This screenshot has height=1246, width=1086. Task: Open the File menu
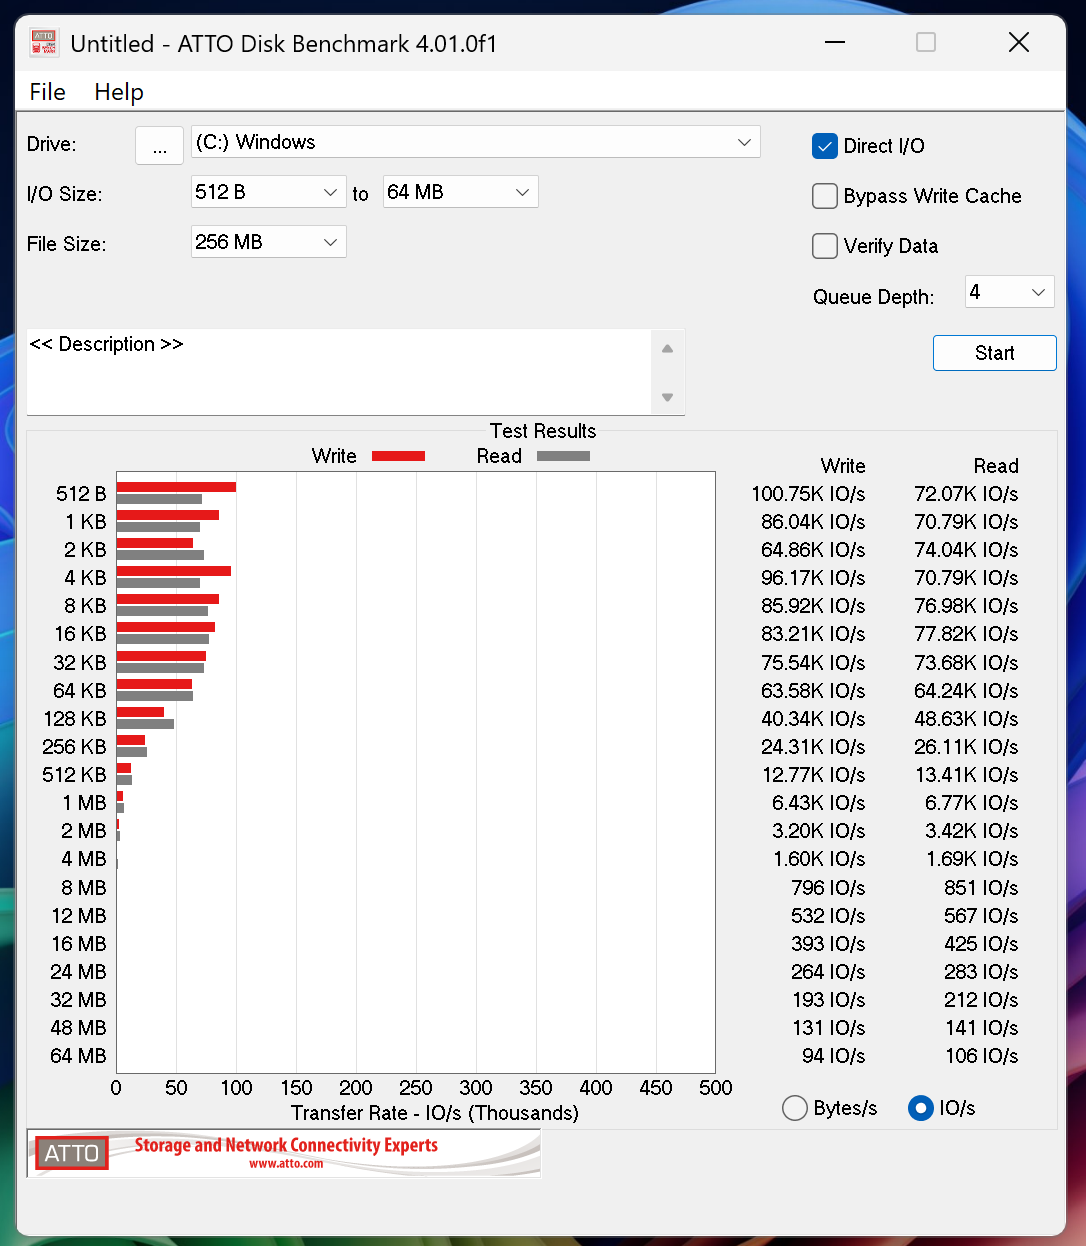47,92
